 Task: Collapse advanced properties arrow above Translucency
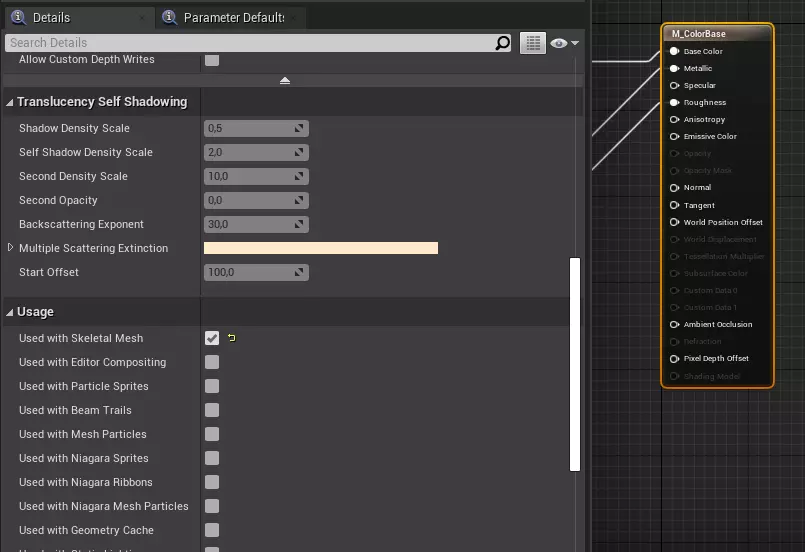click(285, 80)
